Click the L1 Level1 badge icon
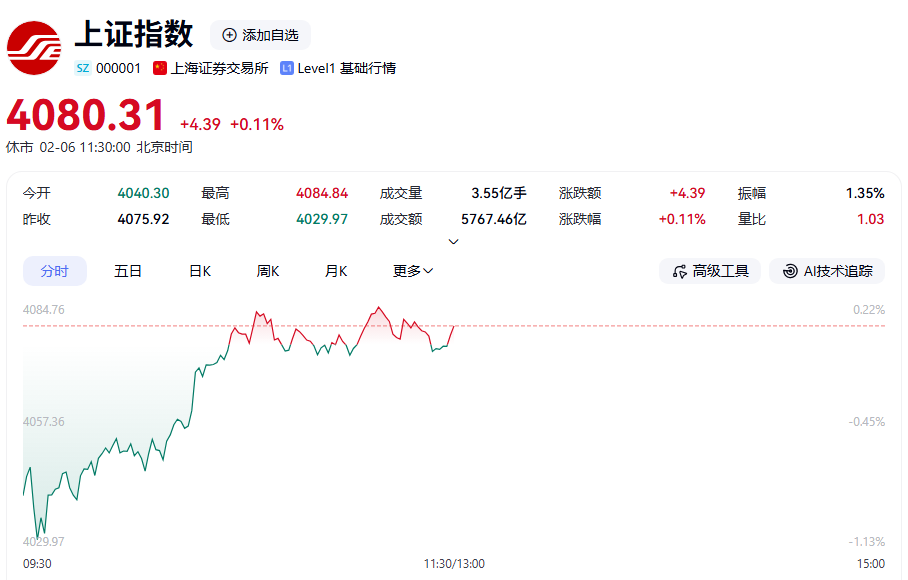The image size is (908, 580). 287,68
